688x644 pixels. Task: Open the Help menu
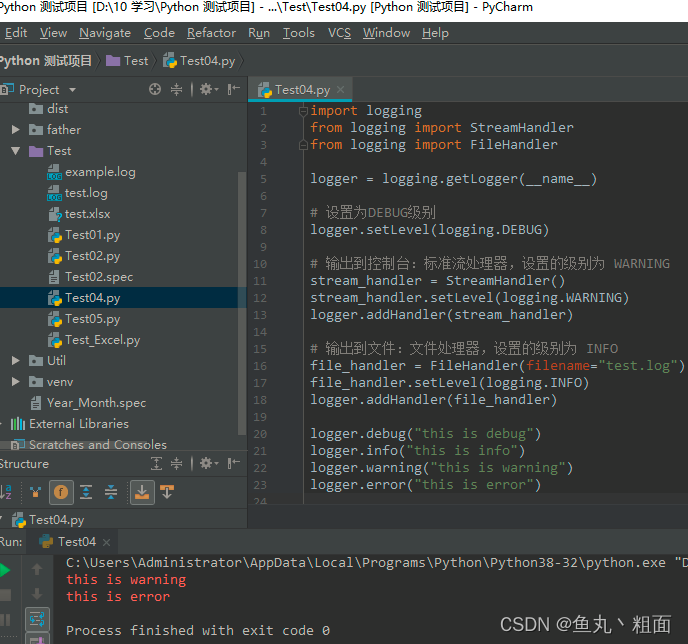pos(435,33)
